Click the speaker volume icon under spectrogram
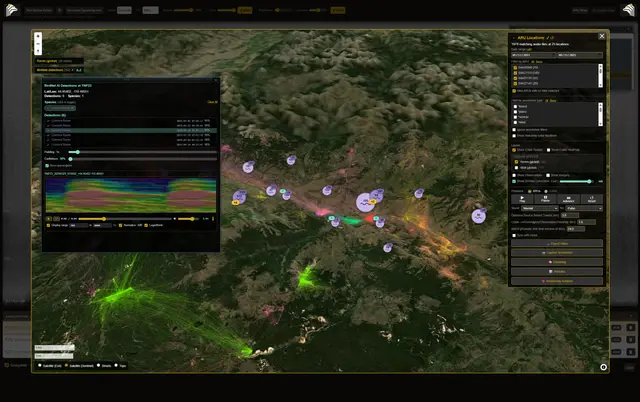Image resolution: width=640 pixels, height=402 pixels. (175, 219)
